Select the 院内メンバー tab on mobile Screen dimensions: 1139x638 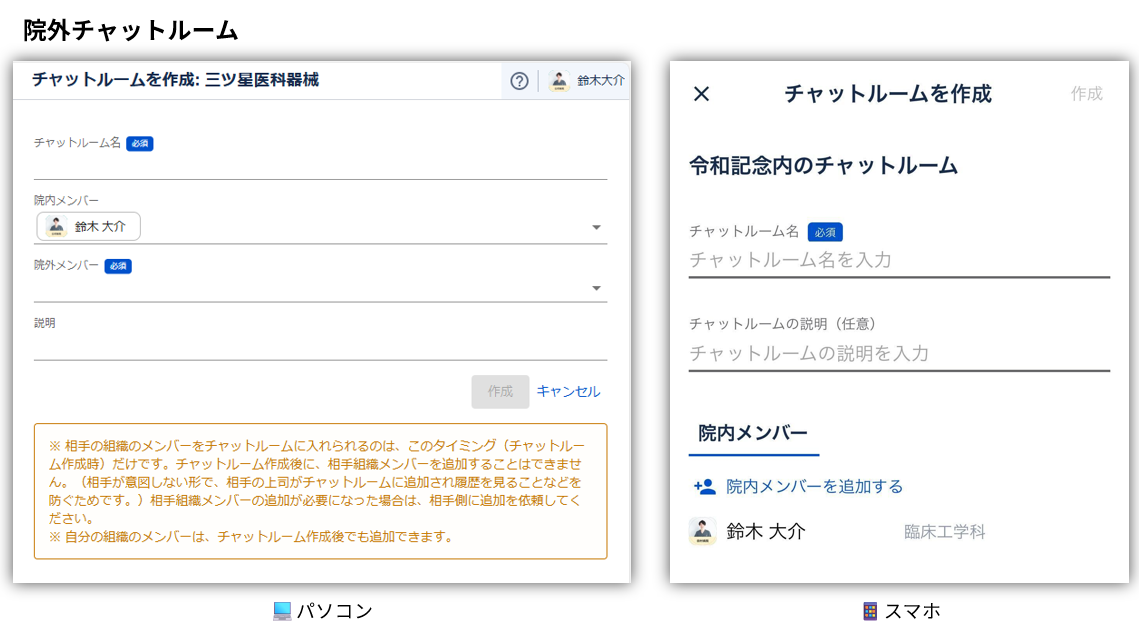click(753, 434)
